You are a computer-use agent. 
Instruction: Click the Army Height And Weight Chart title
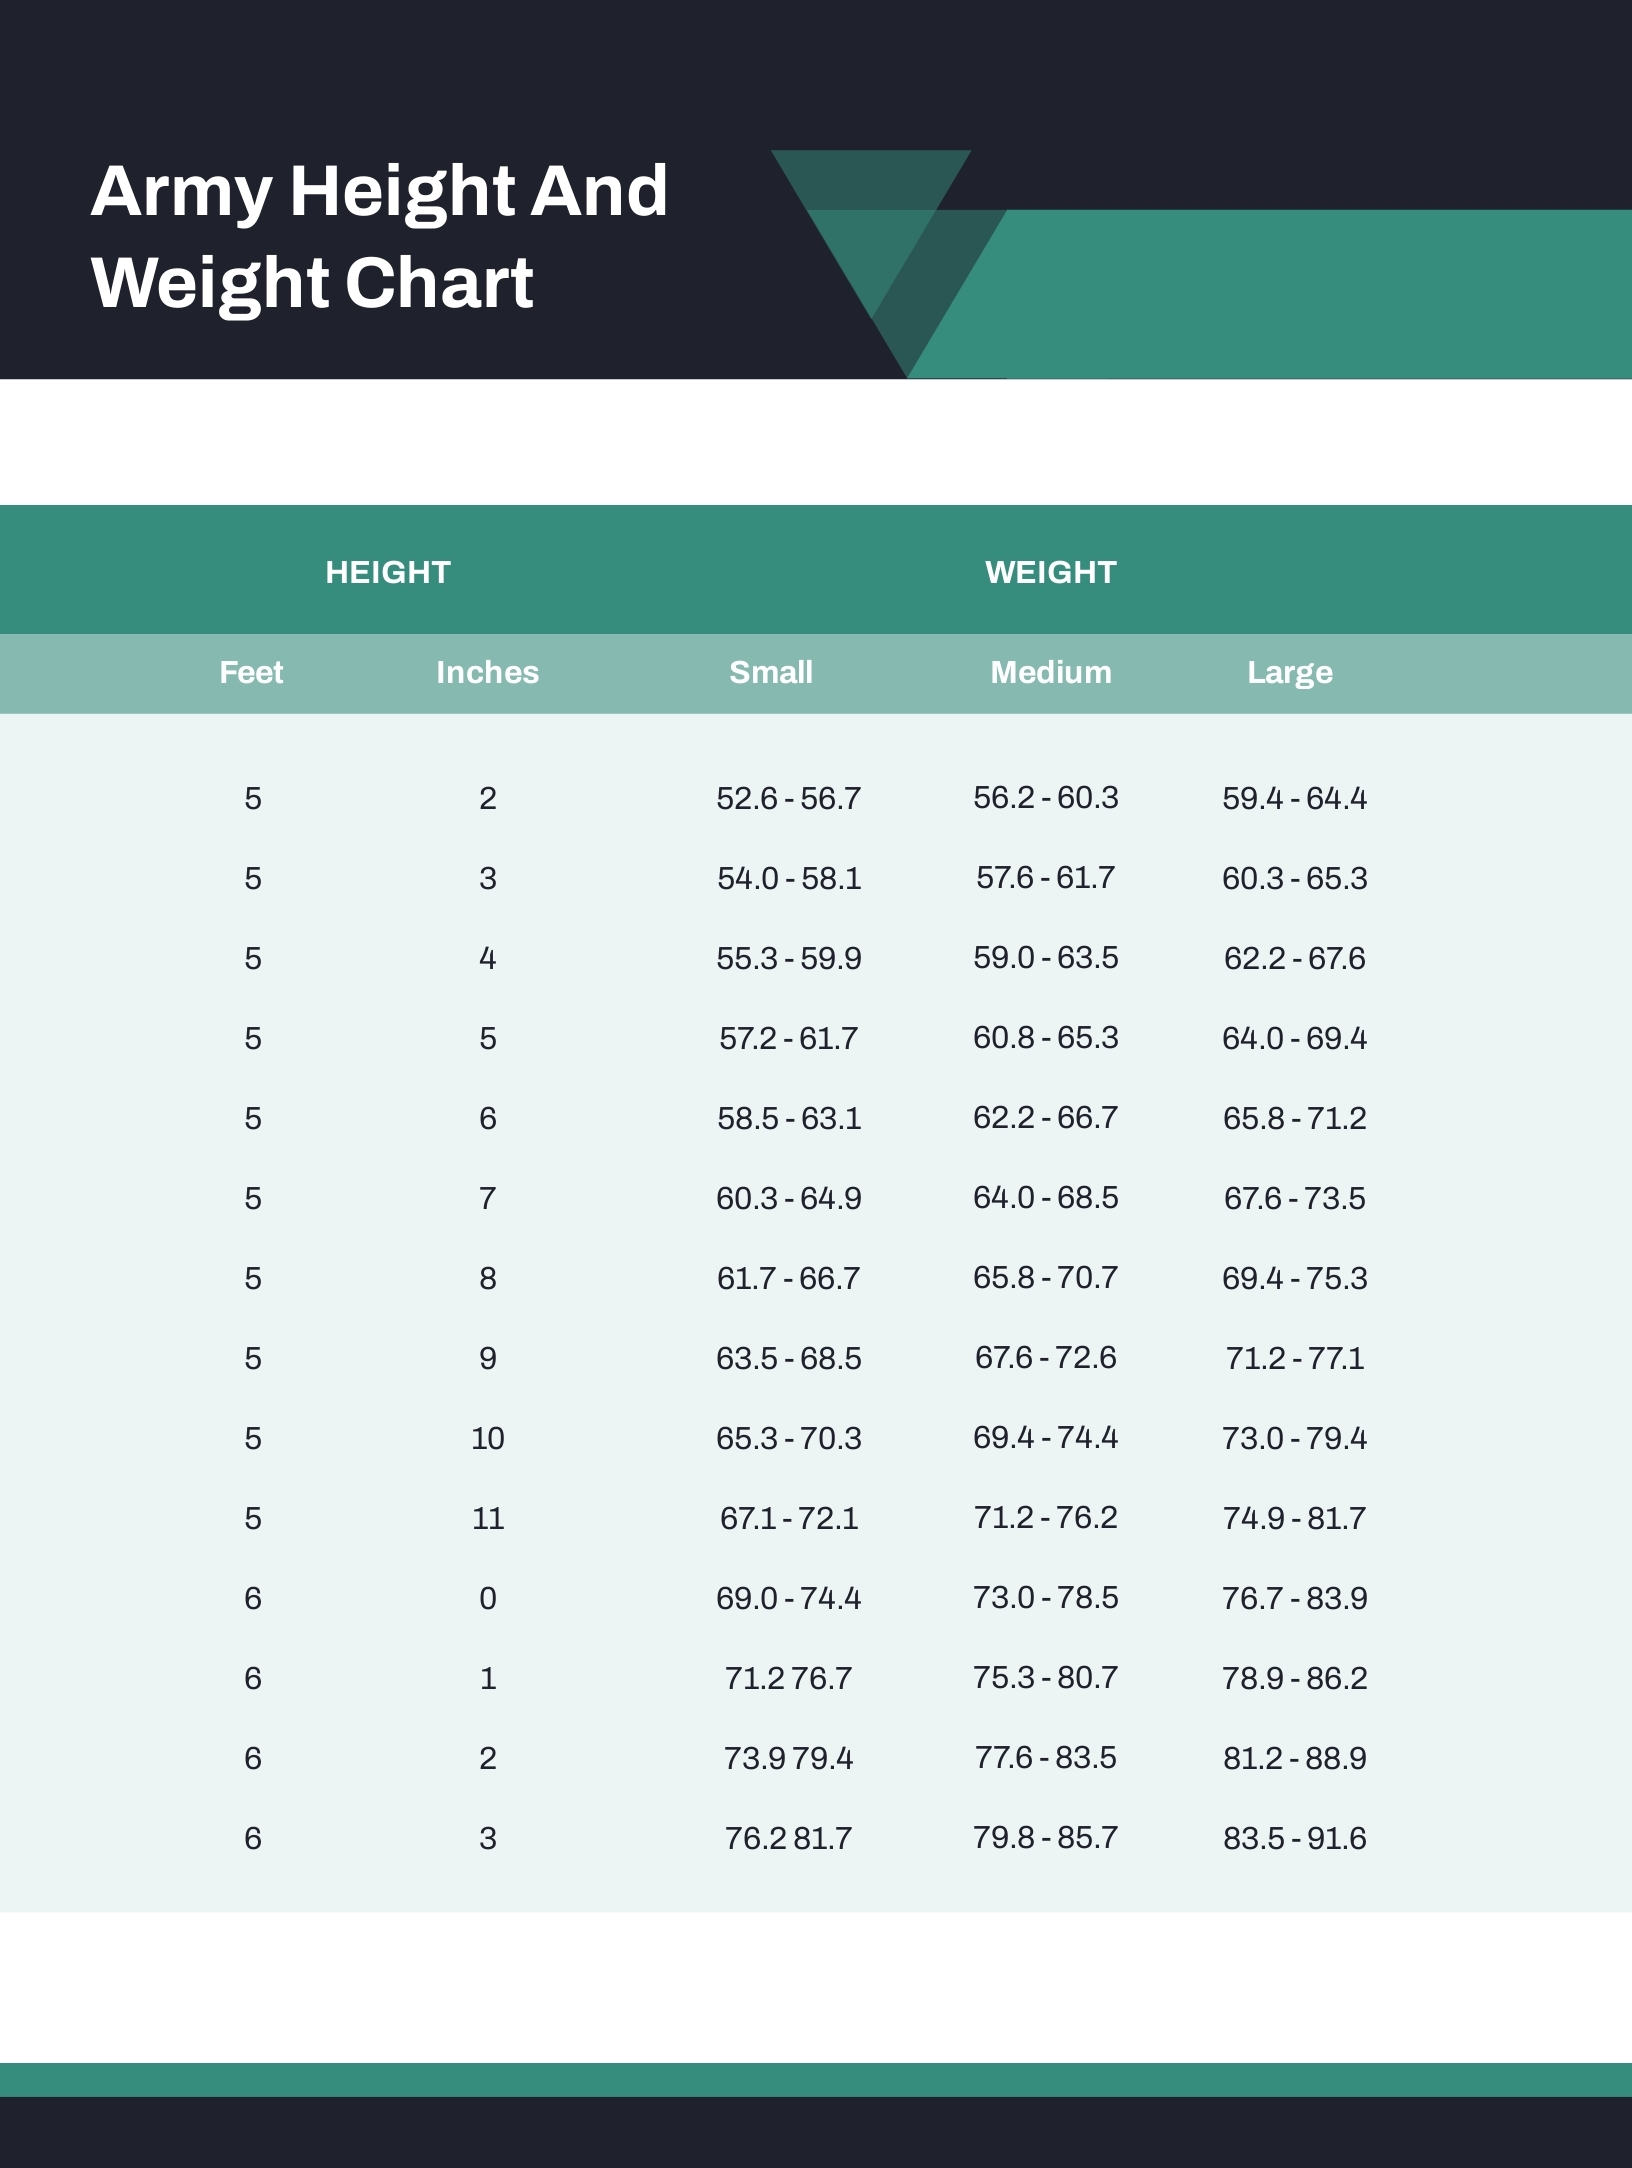tap(379, 236)
